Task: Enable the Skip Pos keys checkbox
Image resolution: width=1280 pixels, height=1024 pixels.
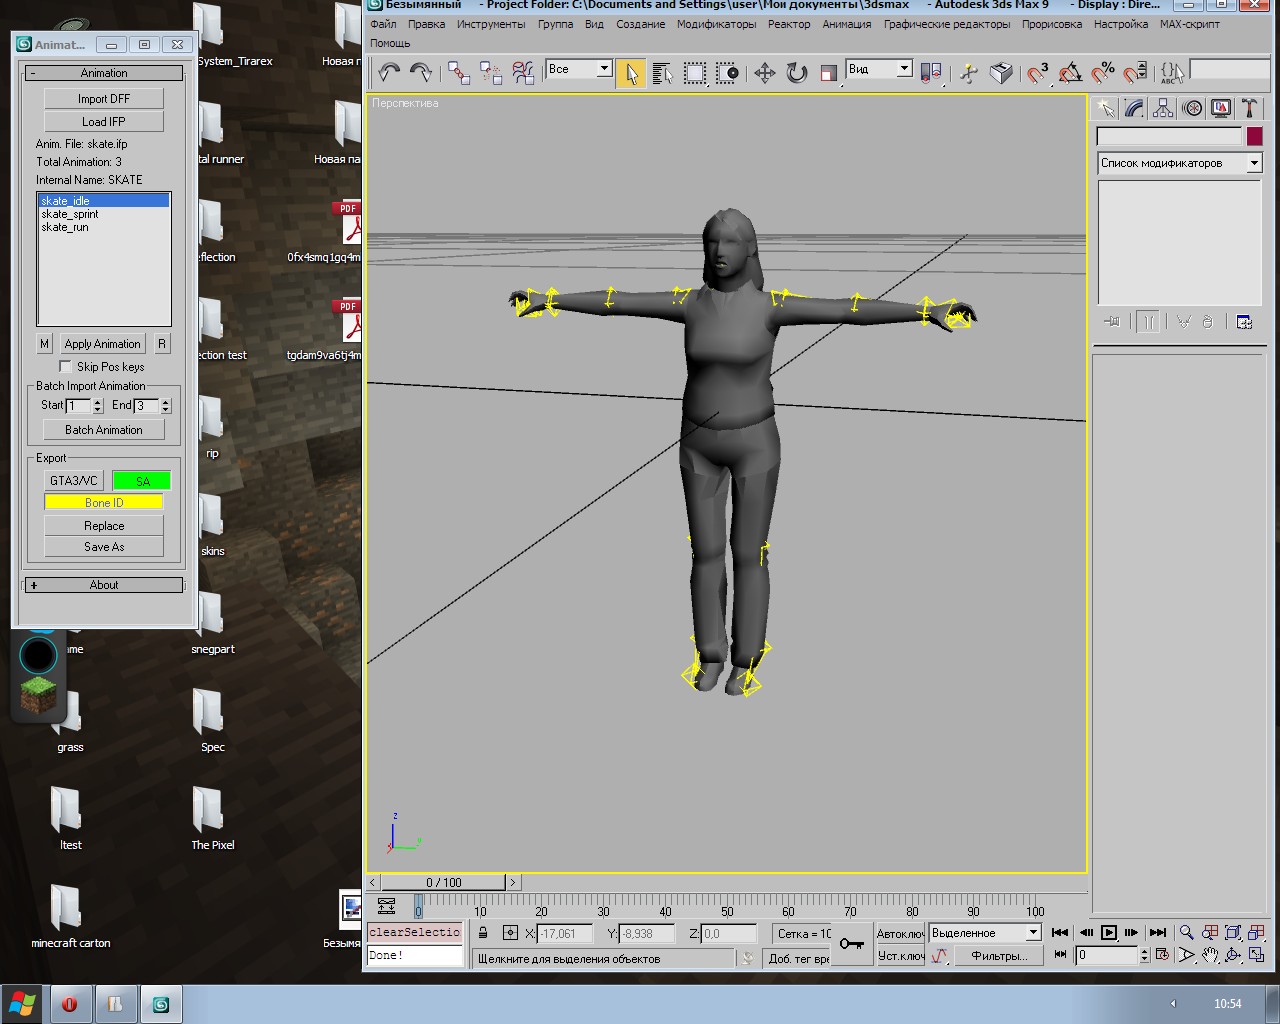Action: [x=66, y=367]
